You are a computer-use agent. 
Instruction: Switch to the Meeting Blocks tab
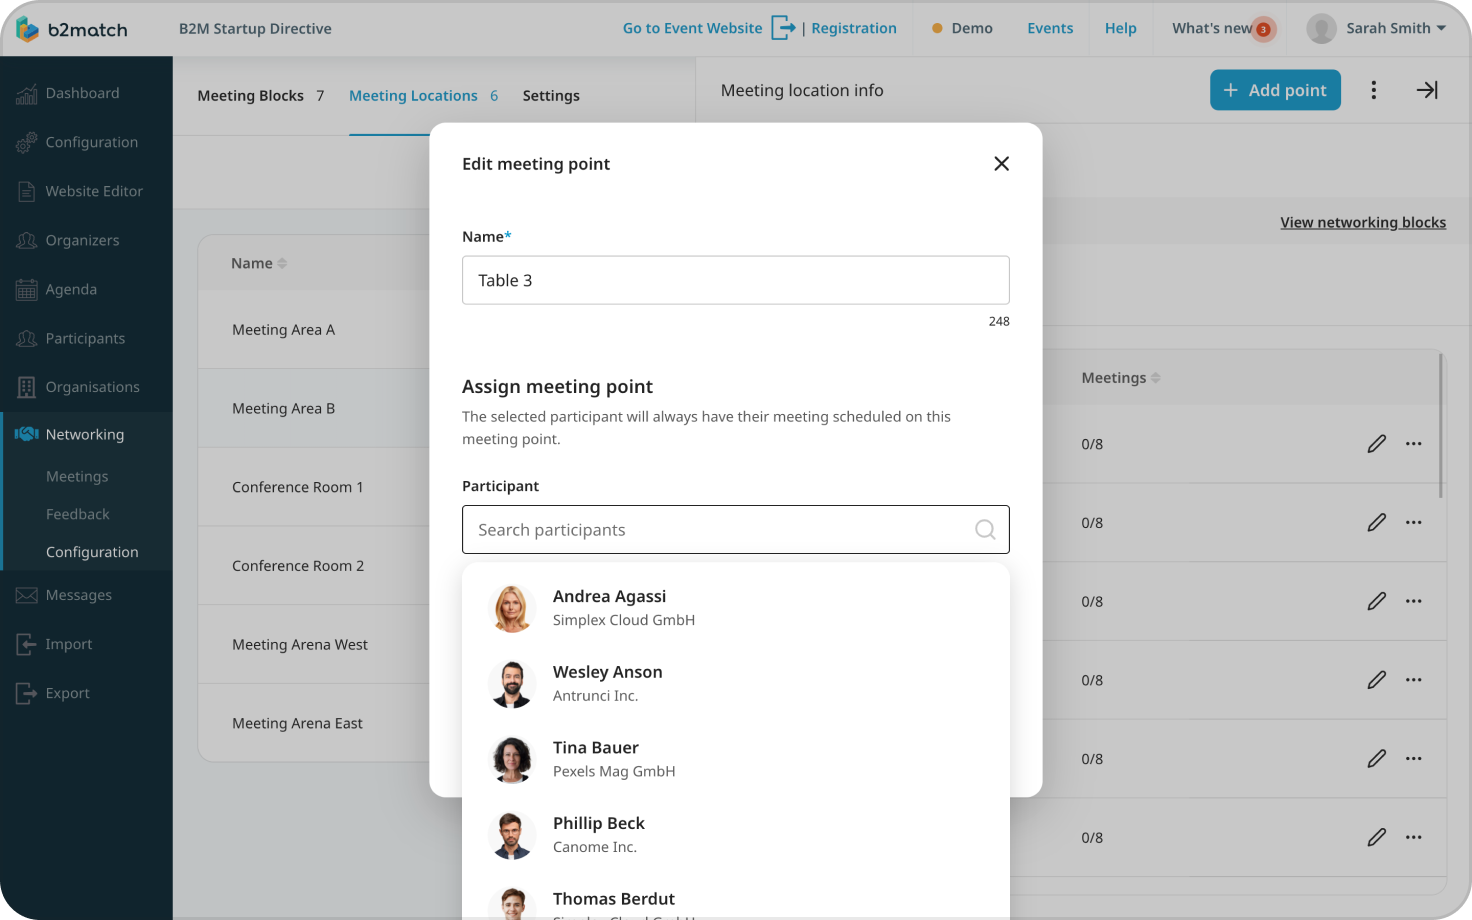tap(260, 96)
